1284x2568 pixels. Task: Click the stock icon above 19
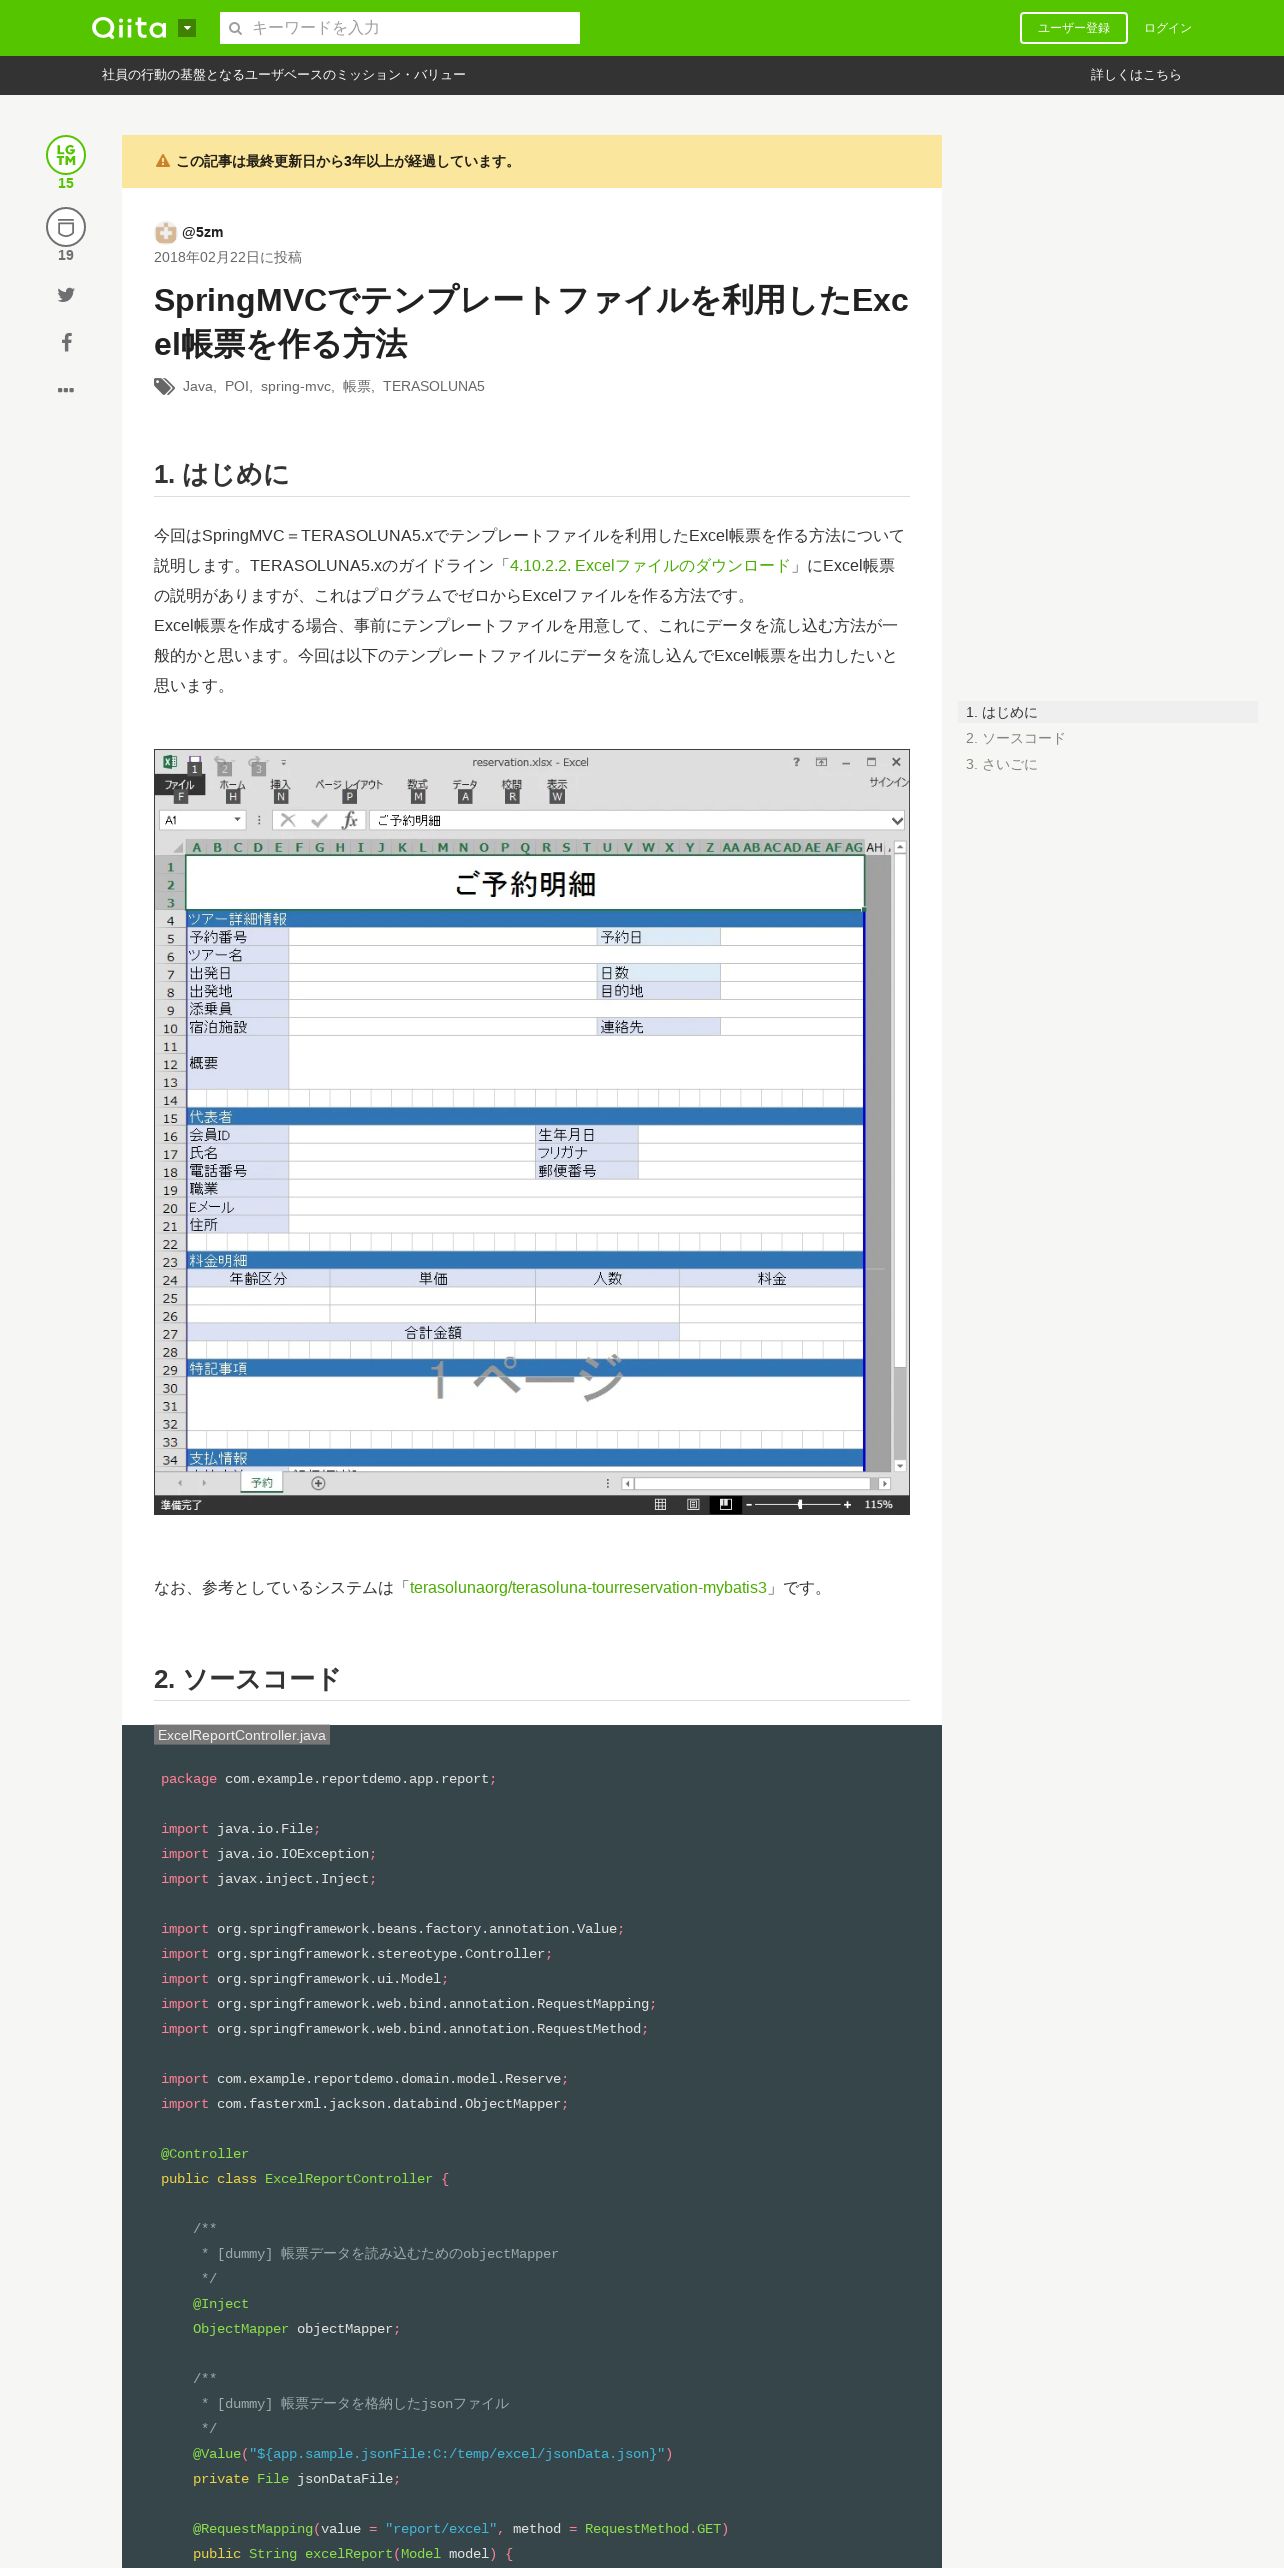tap(66, 227)
